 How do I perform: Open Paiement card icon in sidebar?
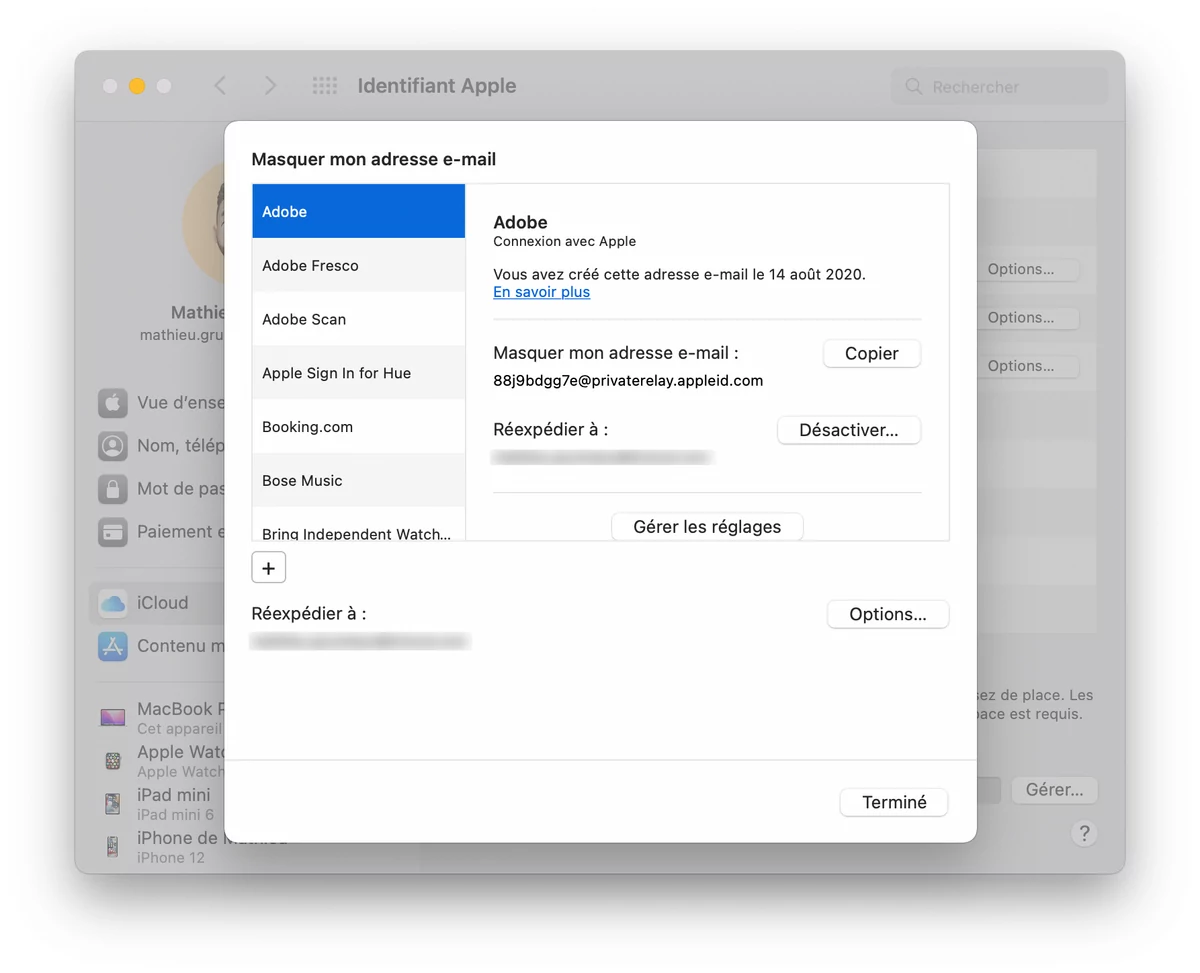[x=113, y=532]
